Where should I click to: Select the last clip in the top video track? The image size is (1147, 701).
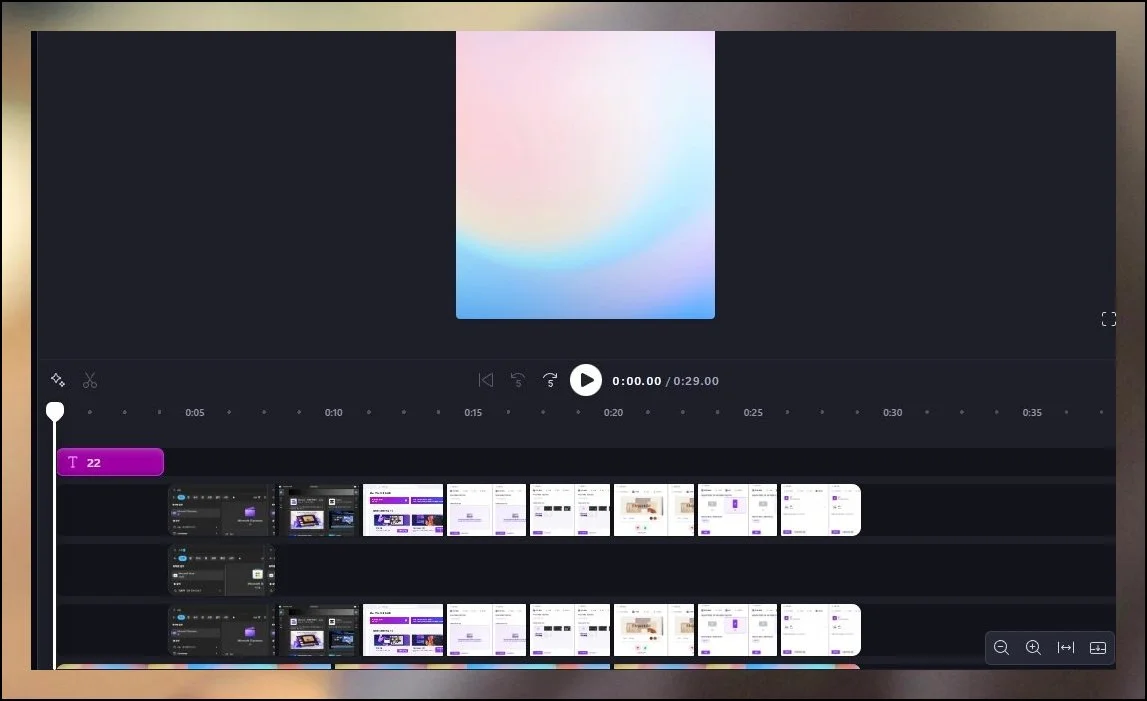[x=820, y=510]
